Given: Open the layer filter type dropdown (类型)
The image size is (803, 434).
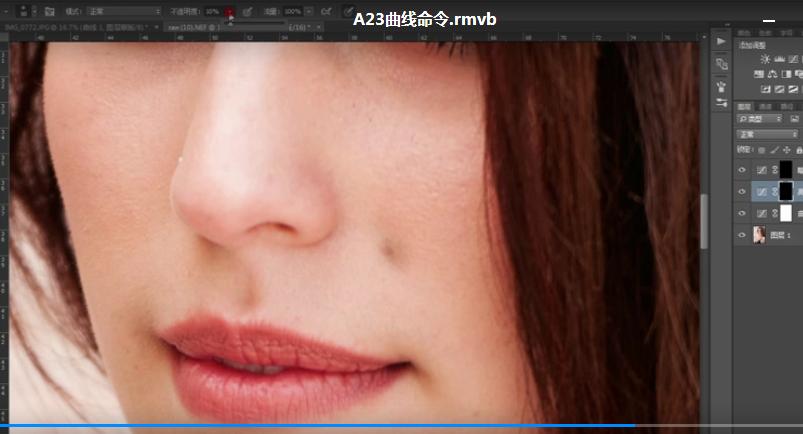Looking at the screenshot, I should [759, 120].
